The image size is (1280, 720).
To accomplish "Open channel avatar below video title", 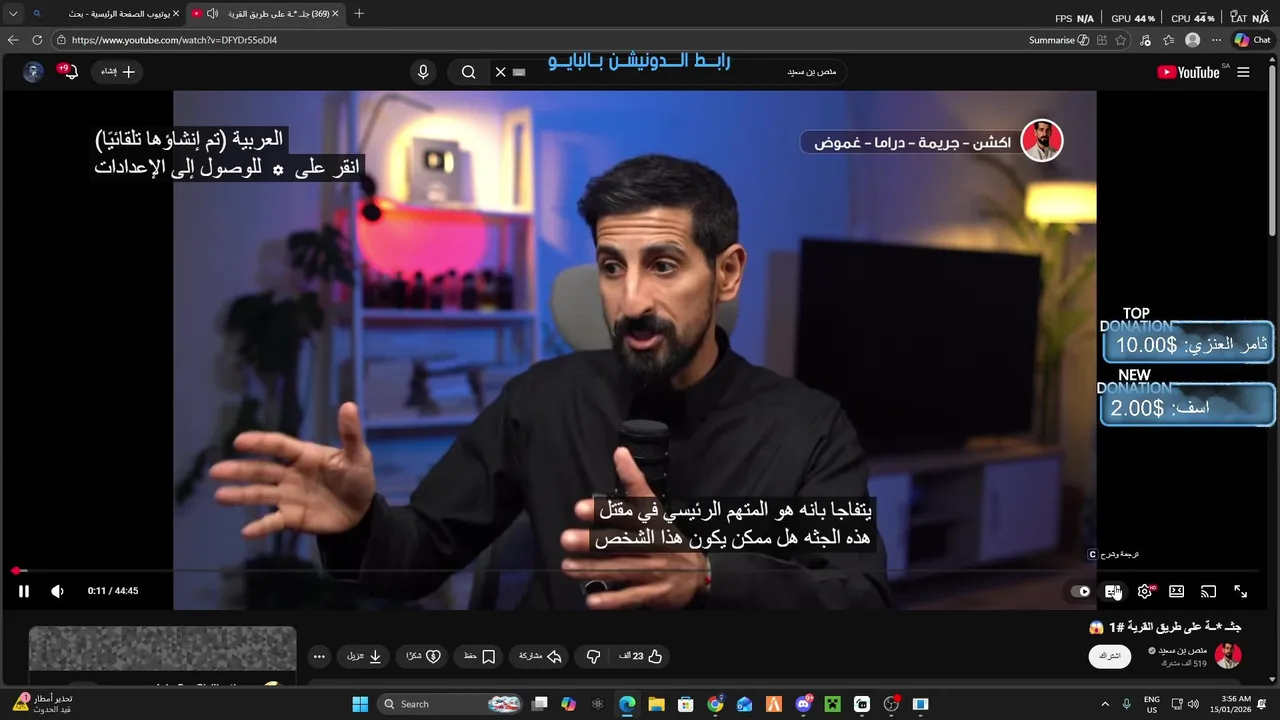I will 1228,656.
